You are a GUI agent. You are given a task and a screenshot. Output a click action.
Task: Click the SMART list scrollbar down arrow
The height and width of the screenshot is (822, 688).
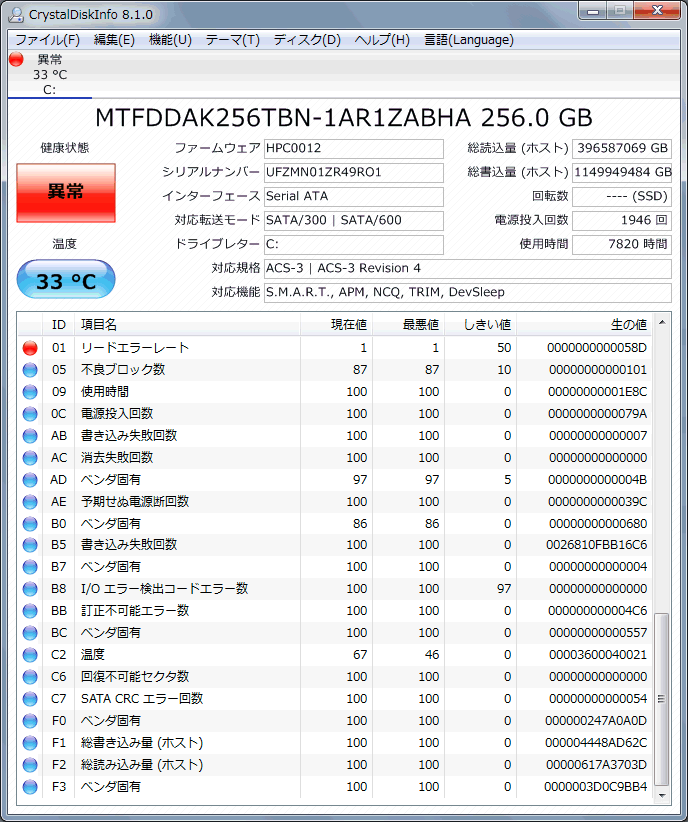coord(662,796)
